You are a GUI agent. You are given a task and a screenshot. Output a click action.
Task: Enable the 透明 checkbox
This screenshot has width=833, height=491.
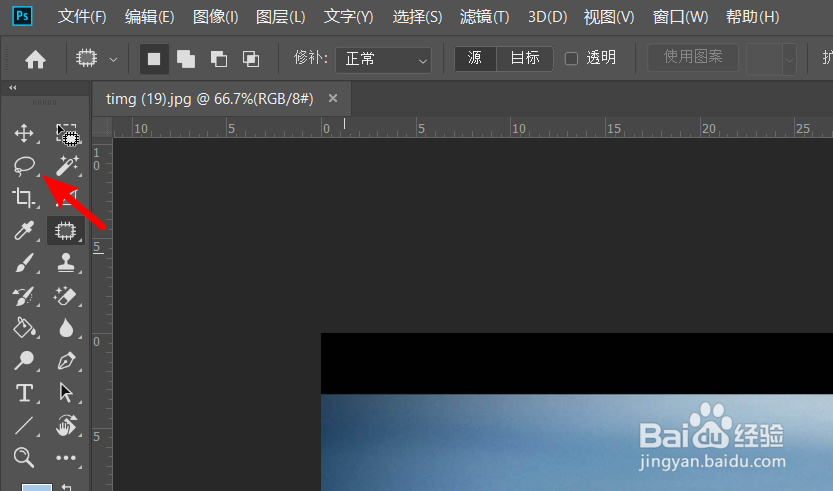[571, 58]
